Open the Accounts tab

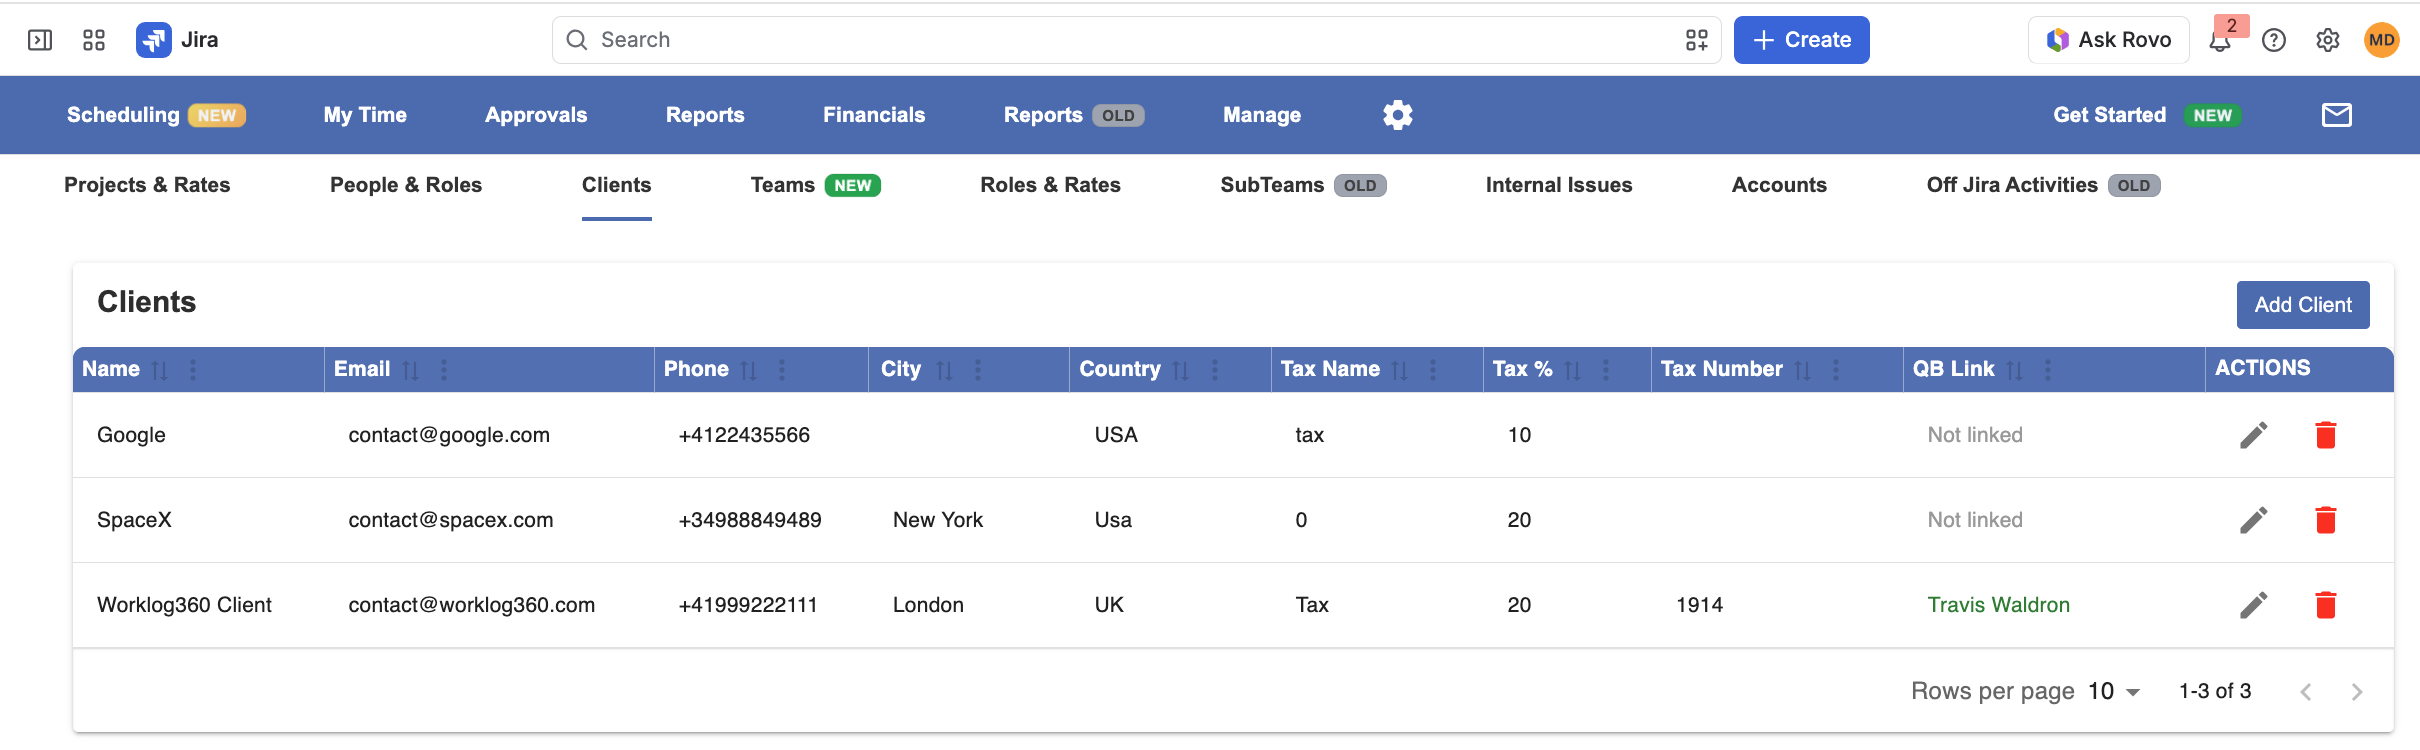click(x=1779, y=185)
